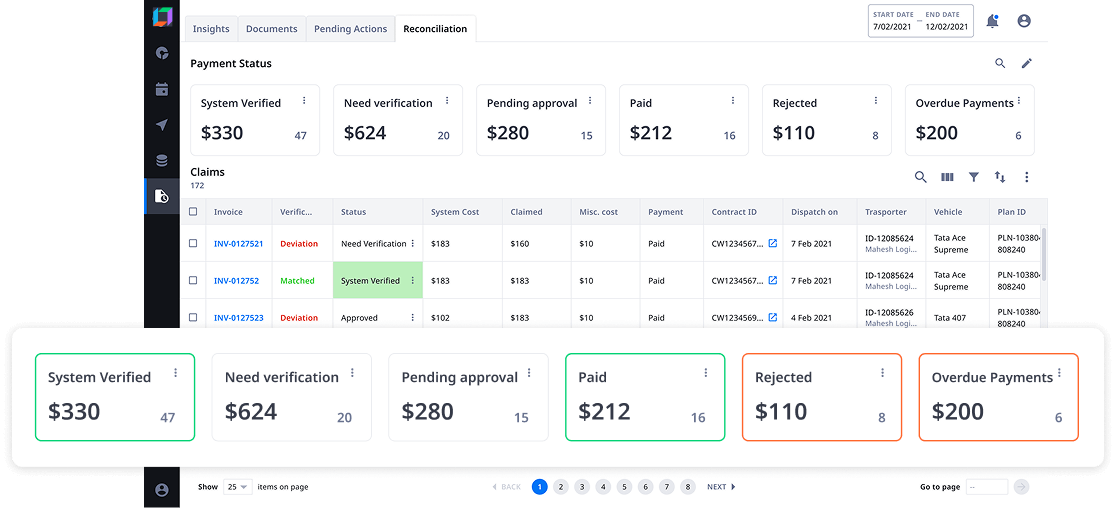
Task: Edit Payment Status cards with pencil icon
Action: 1026,63
